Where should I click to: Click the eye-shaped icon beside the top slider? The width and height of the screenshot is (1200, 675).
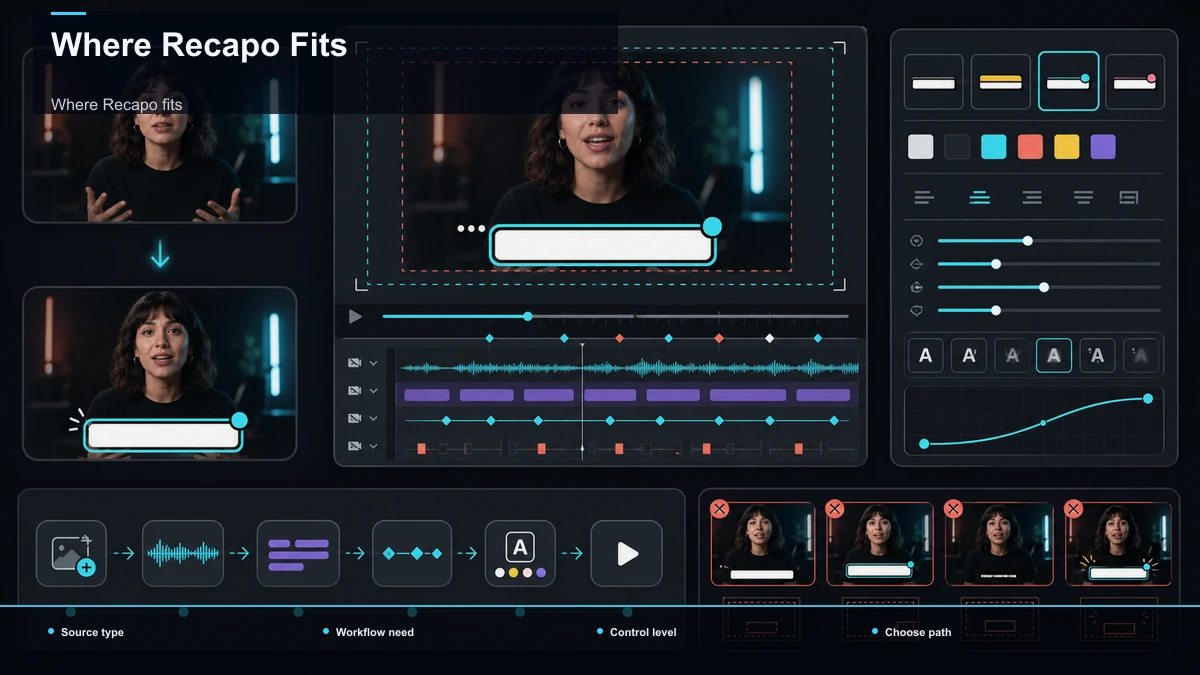(916, 241)
